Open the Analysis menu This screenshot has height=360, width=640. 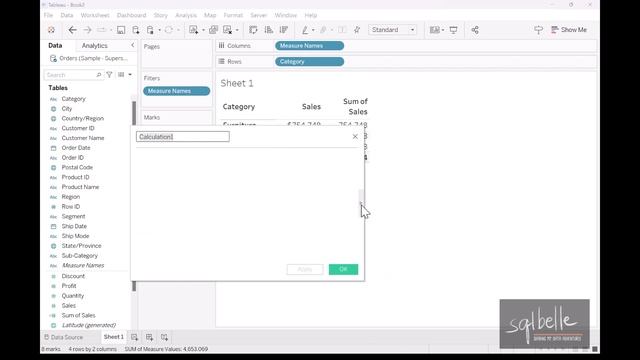tap(186, 15)
